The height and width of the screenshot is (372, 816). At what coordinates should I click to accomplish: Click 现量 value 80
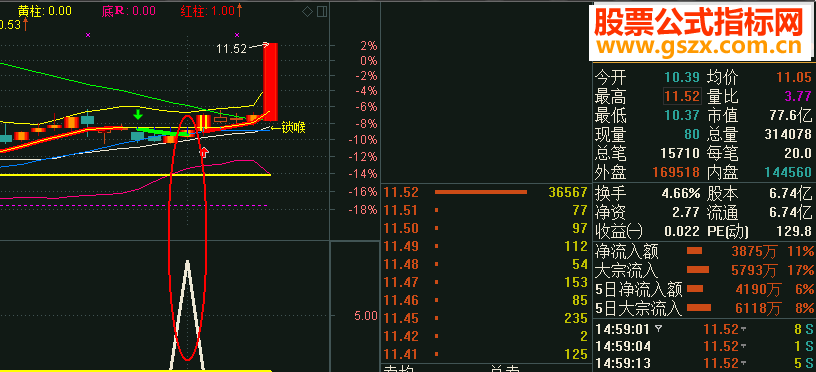[692, 134]
